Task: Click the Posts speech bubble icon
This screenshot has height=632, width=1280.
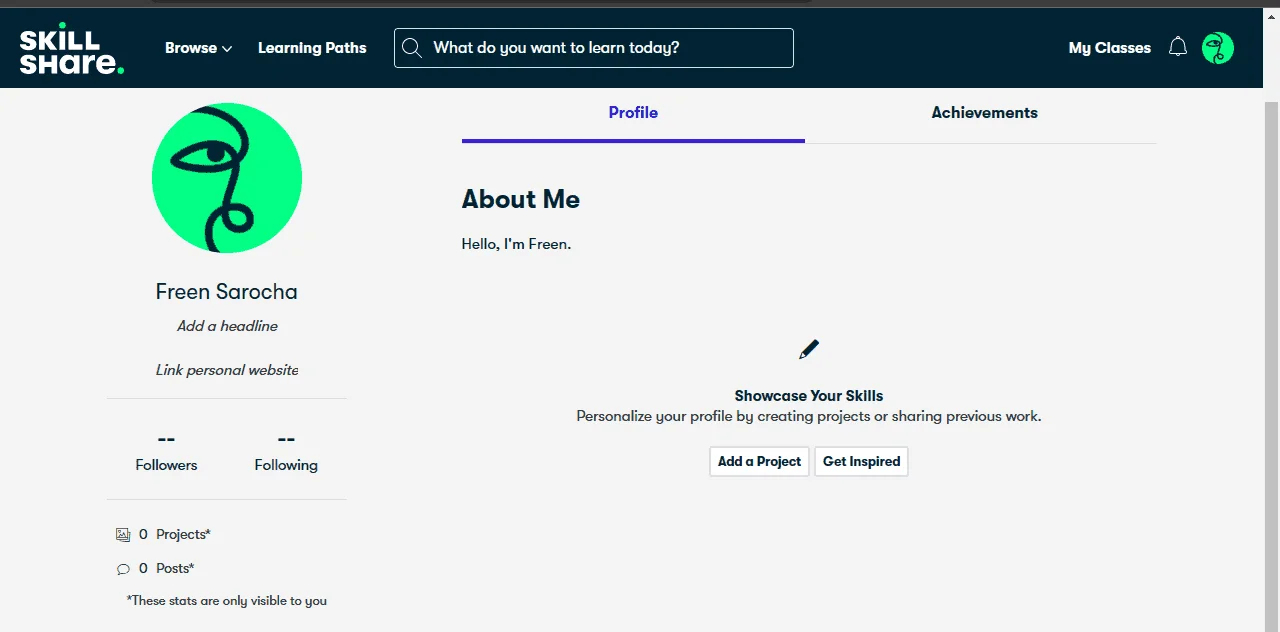Action: pyautogui.click(x=123, y=569)
